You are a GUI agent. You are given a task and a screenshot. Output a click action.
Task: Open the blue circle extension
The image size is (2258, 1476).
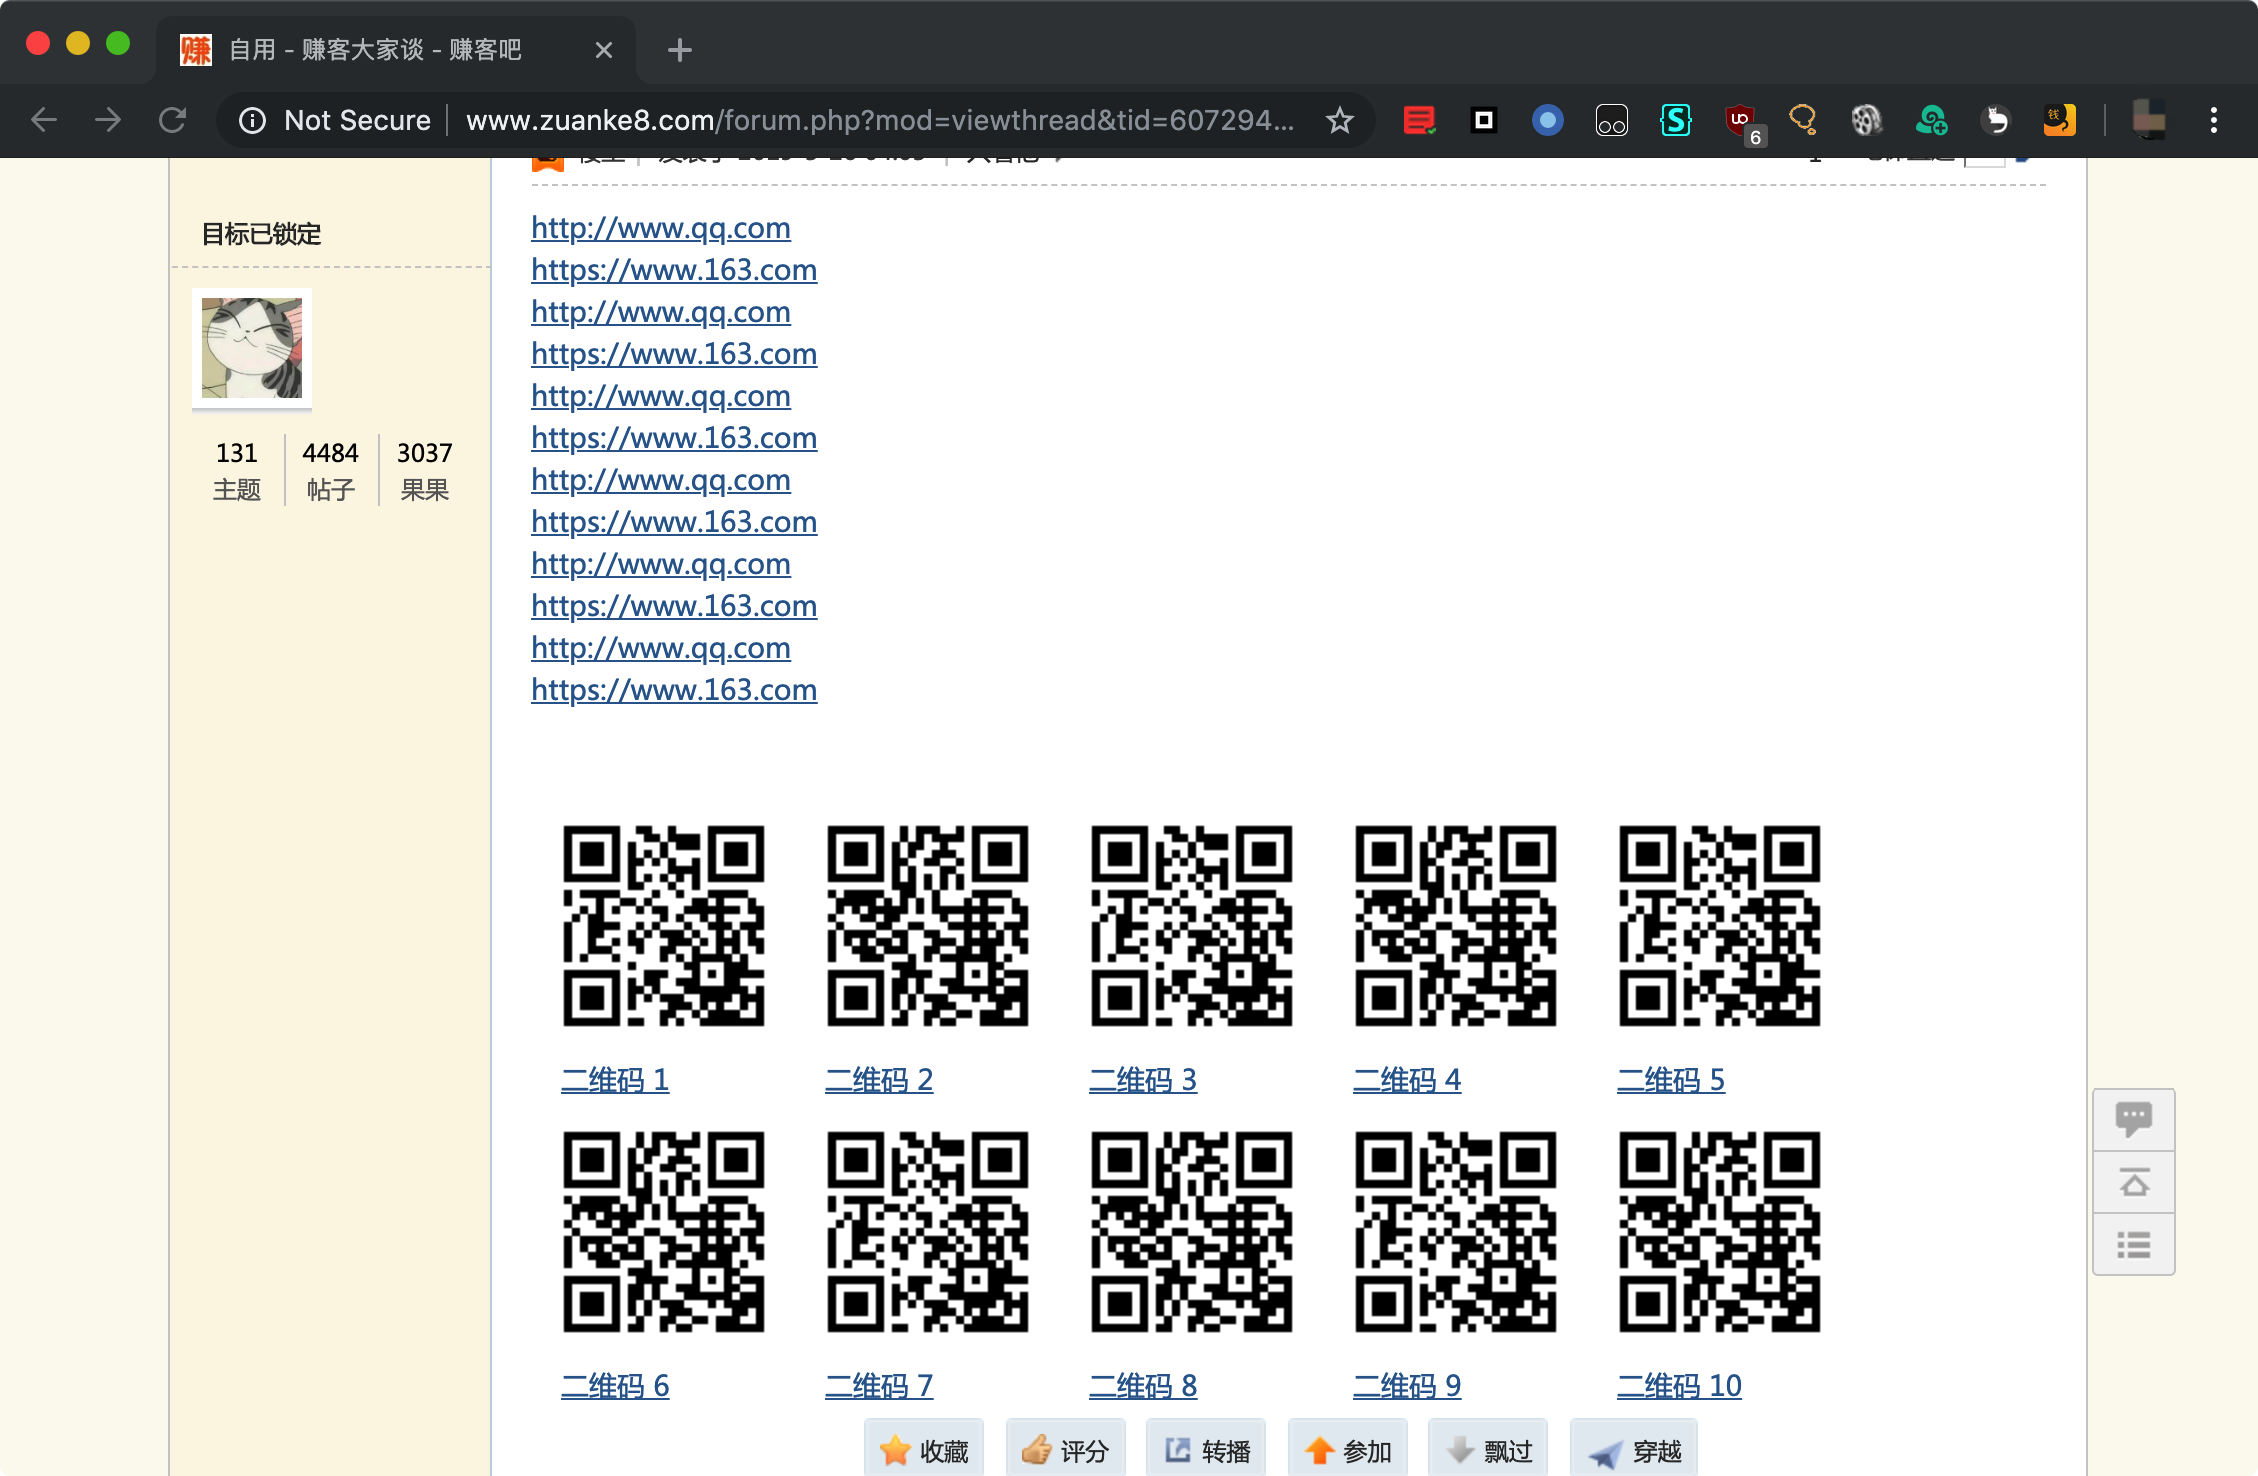click(x=1547, y=121)
